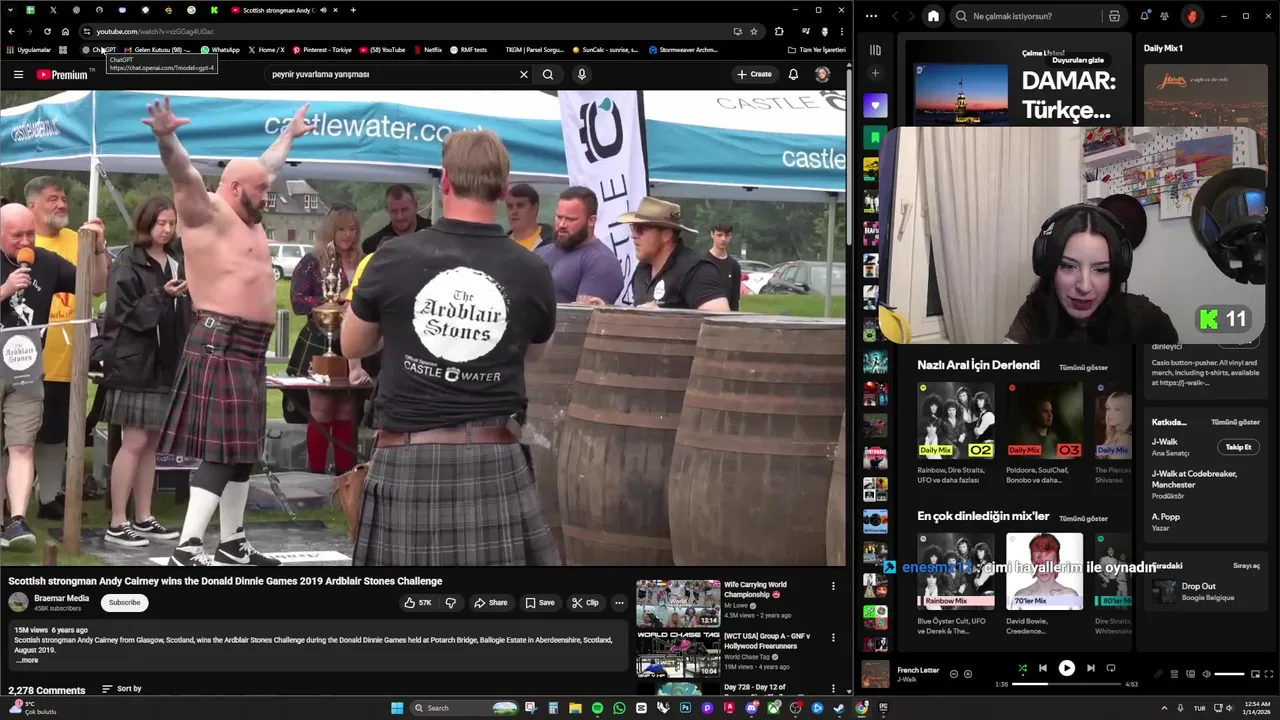Screen dimensions: 1280x720
Task: Hide announcements via Duyuruları gizle
Action: (1078, 60)
